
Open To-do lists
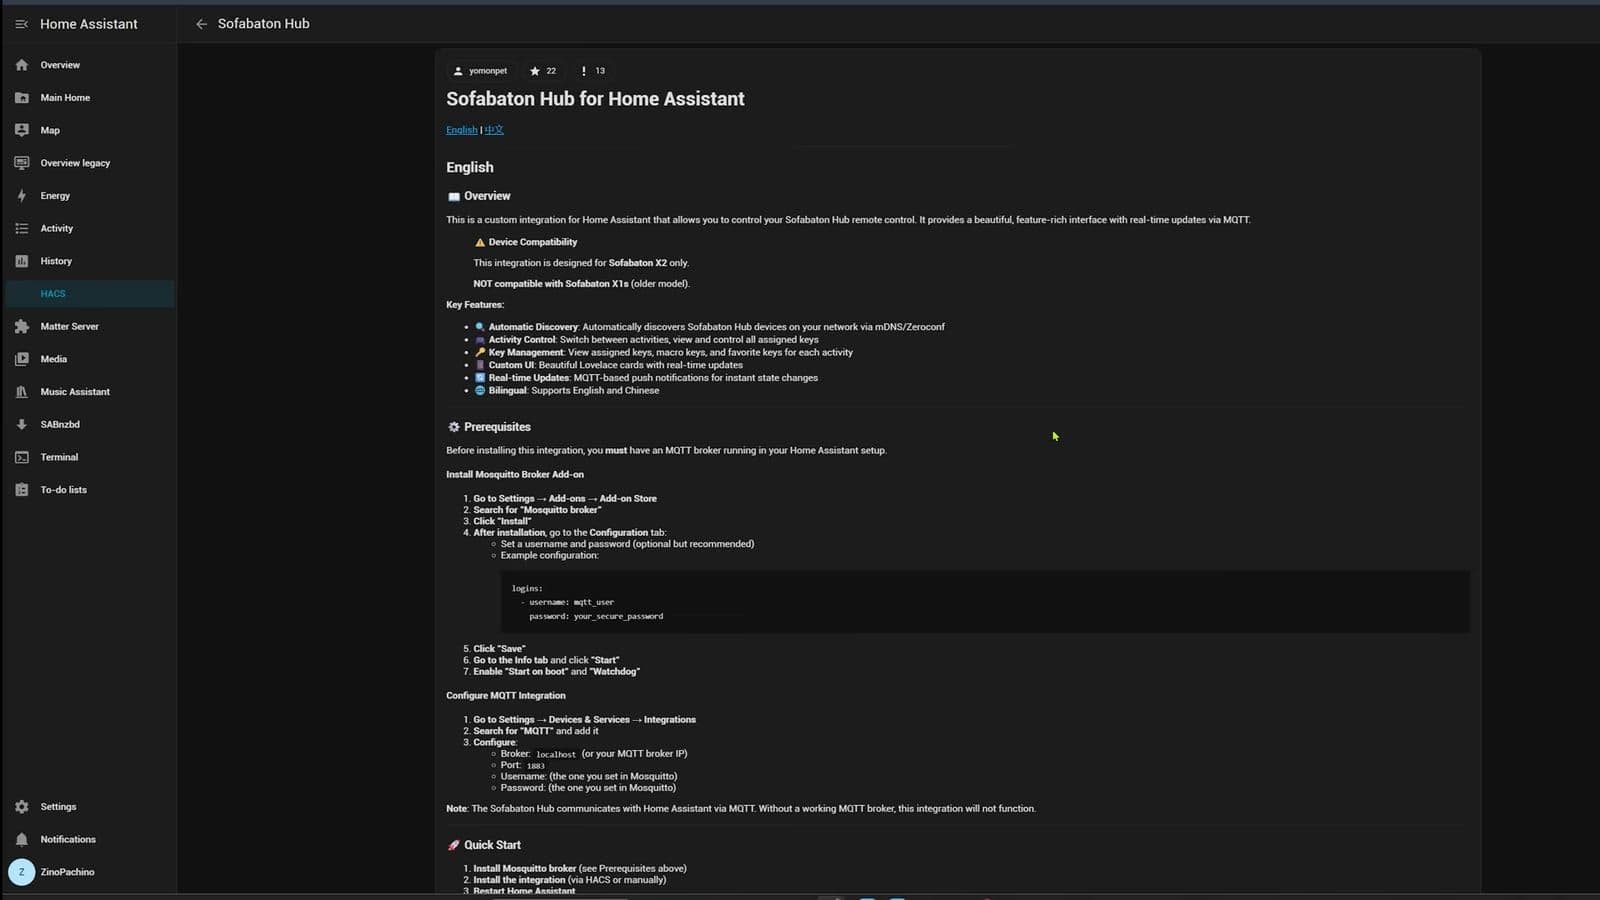tap(90, 490)
